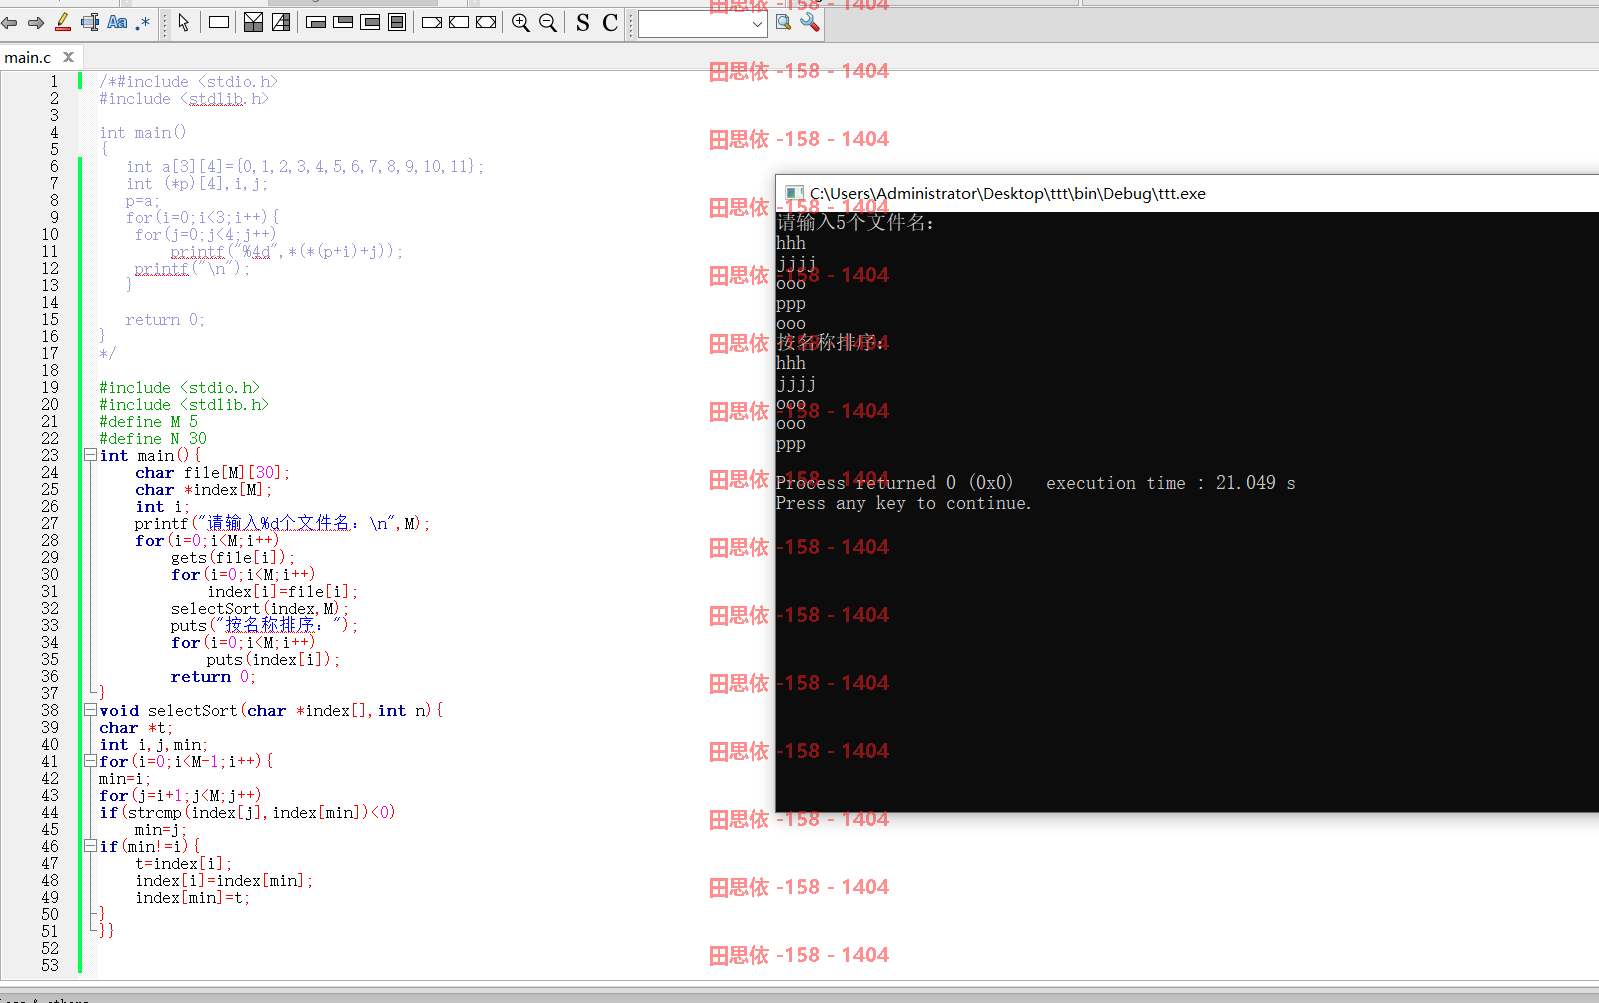Click the S toolbar button

tap(583, 22)
